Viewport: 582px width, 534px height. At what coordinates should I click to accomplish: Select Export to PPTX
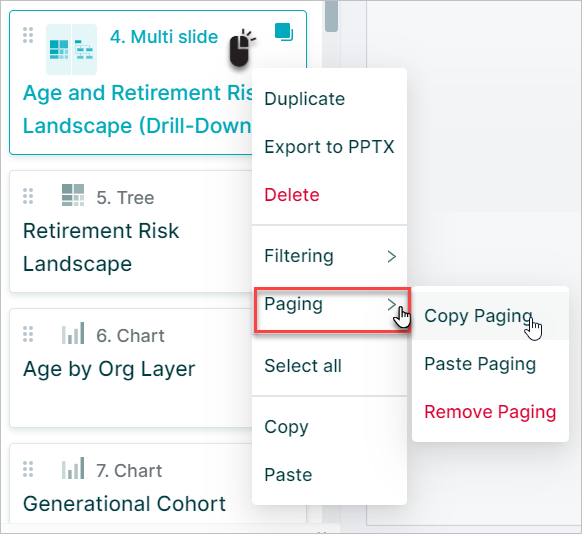[329, 147]
